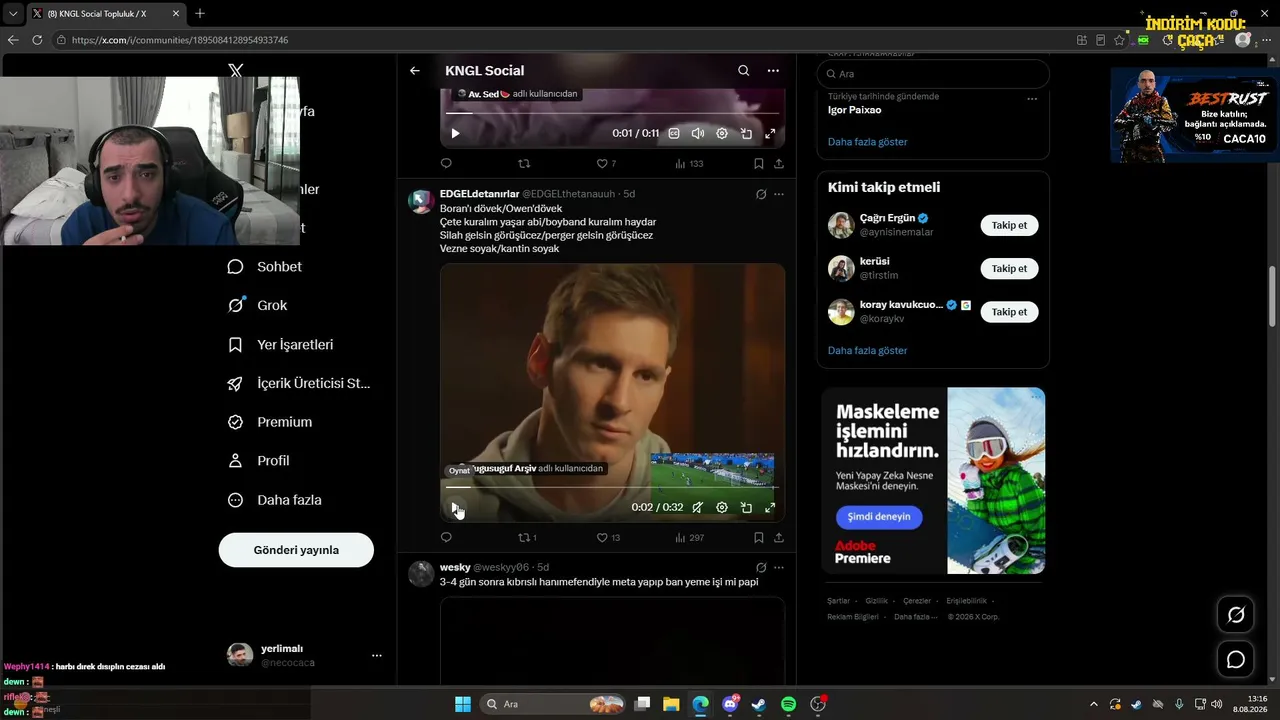
Task: Ask Grok about EDGELdetanırlar's post
Action: click(x=761, y=194)
